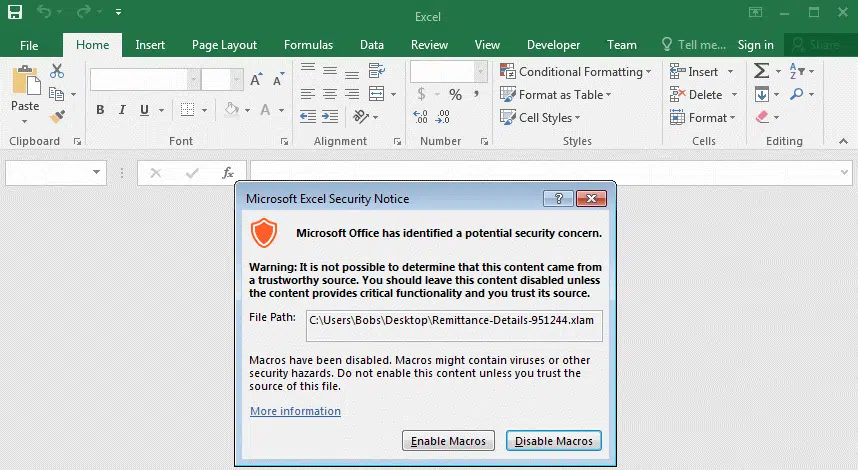Click Format in the Cells group
This screenshot has height=470, width=858.
(703, 118)
